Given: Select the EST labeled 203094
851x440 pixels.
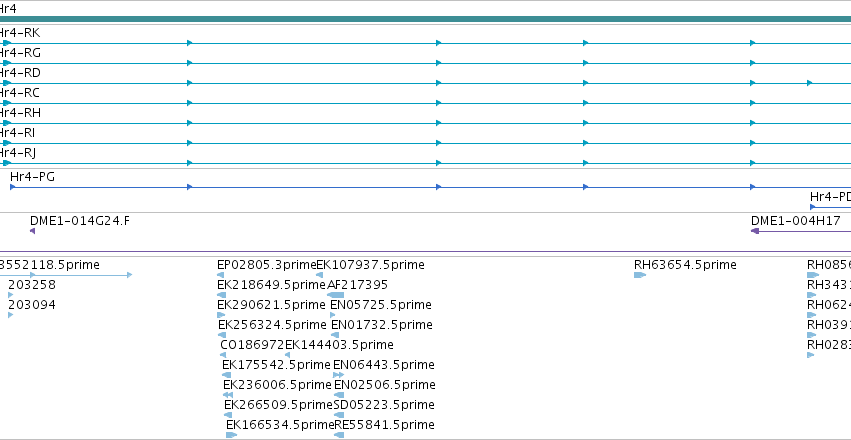Looking at the screenshot, I should tap(31, 305).
